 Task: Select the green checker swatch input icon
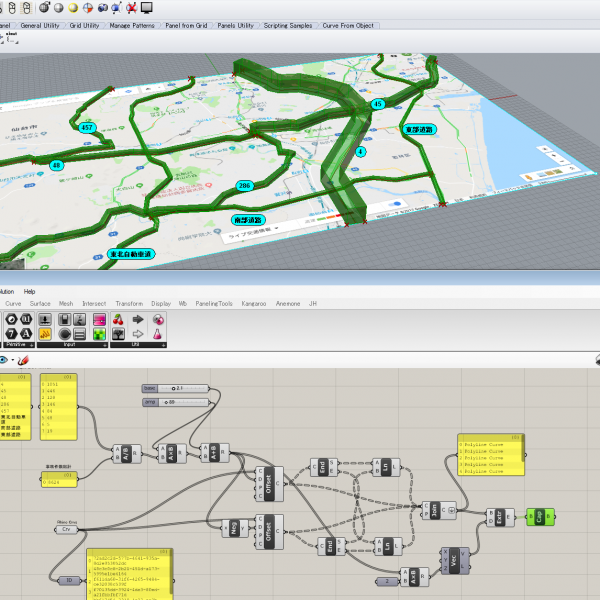pos(99,334)
